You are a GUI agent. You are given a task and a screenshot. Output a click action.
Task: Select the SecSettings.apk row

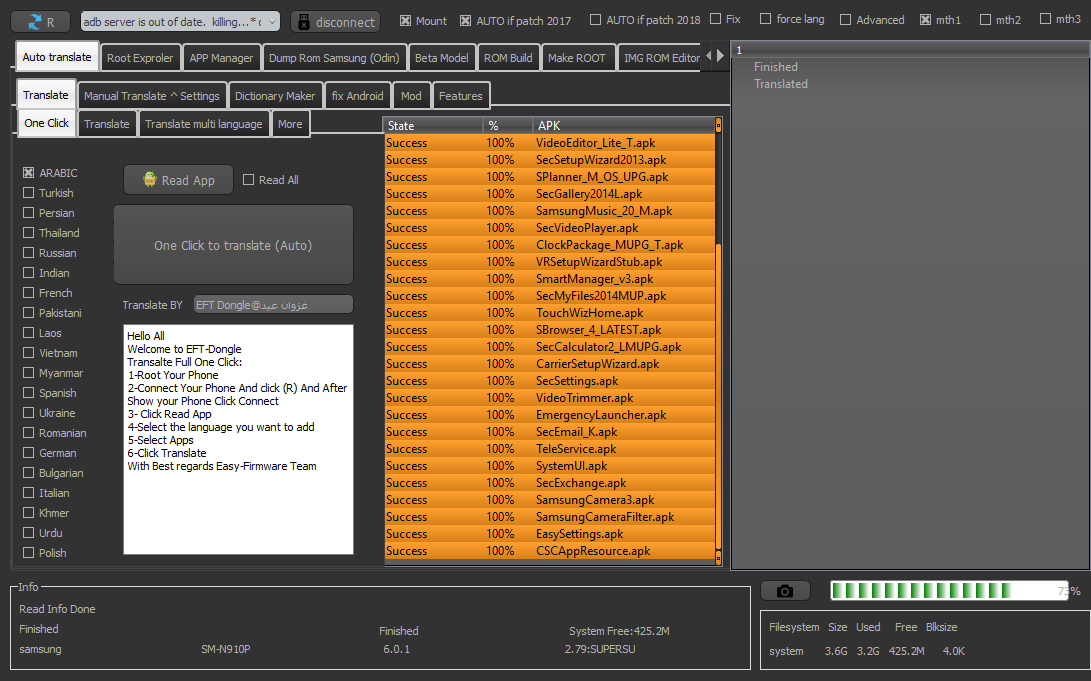[550, 380]
